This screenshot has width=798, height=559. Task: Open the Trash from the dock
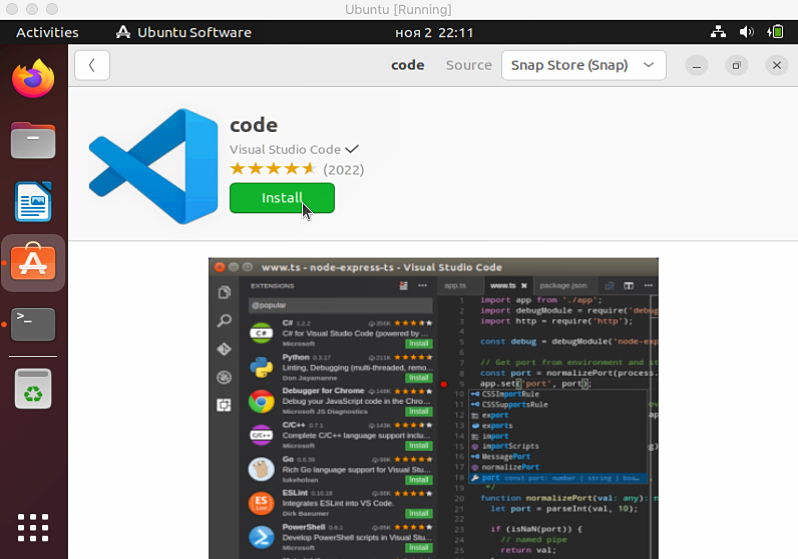click(33, 389)
